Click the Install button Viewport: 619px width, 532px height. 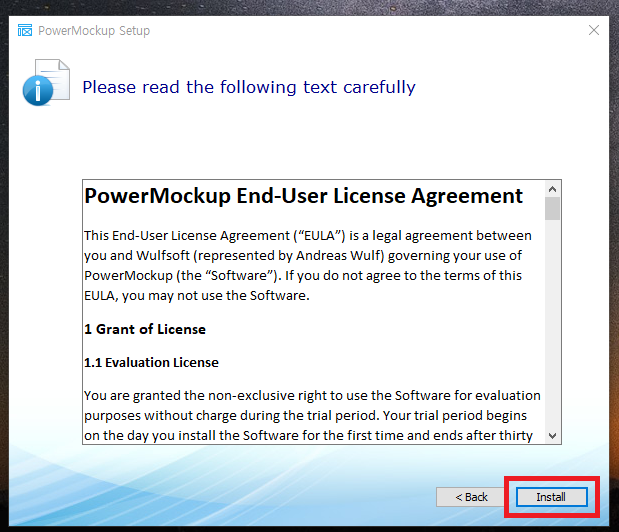tap(551, 497)
